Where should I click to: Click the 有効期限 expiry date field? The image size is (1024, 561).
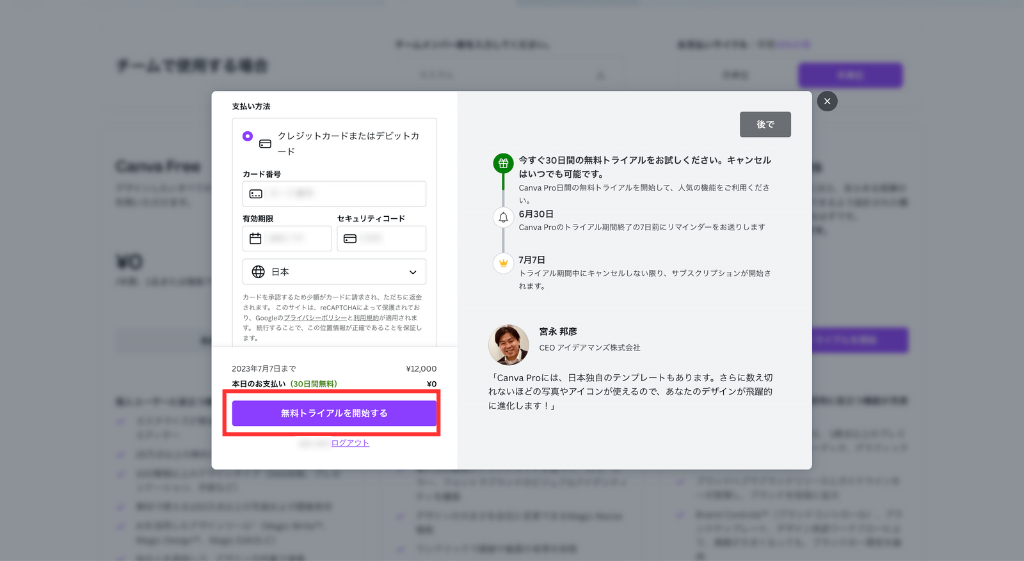click(287, 238)
